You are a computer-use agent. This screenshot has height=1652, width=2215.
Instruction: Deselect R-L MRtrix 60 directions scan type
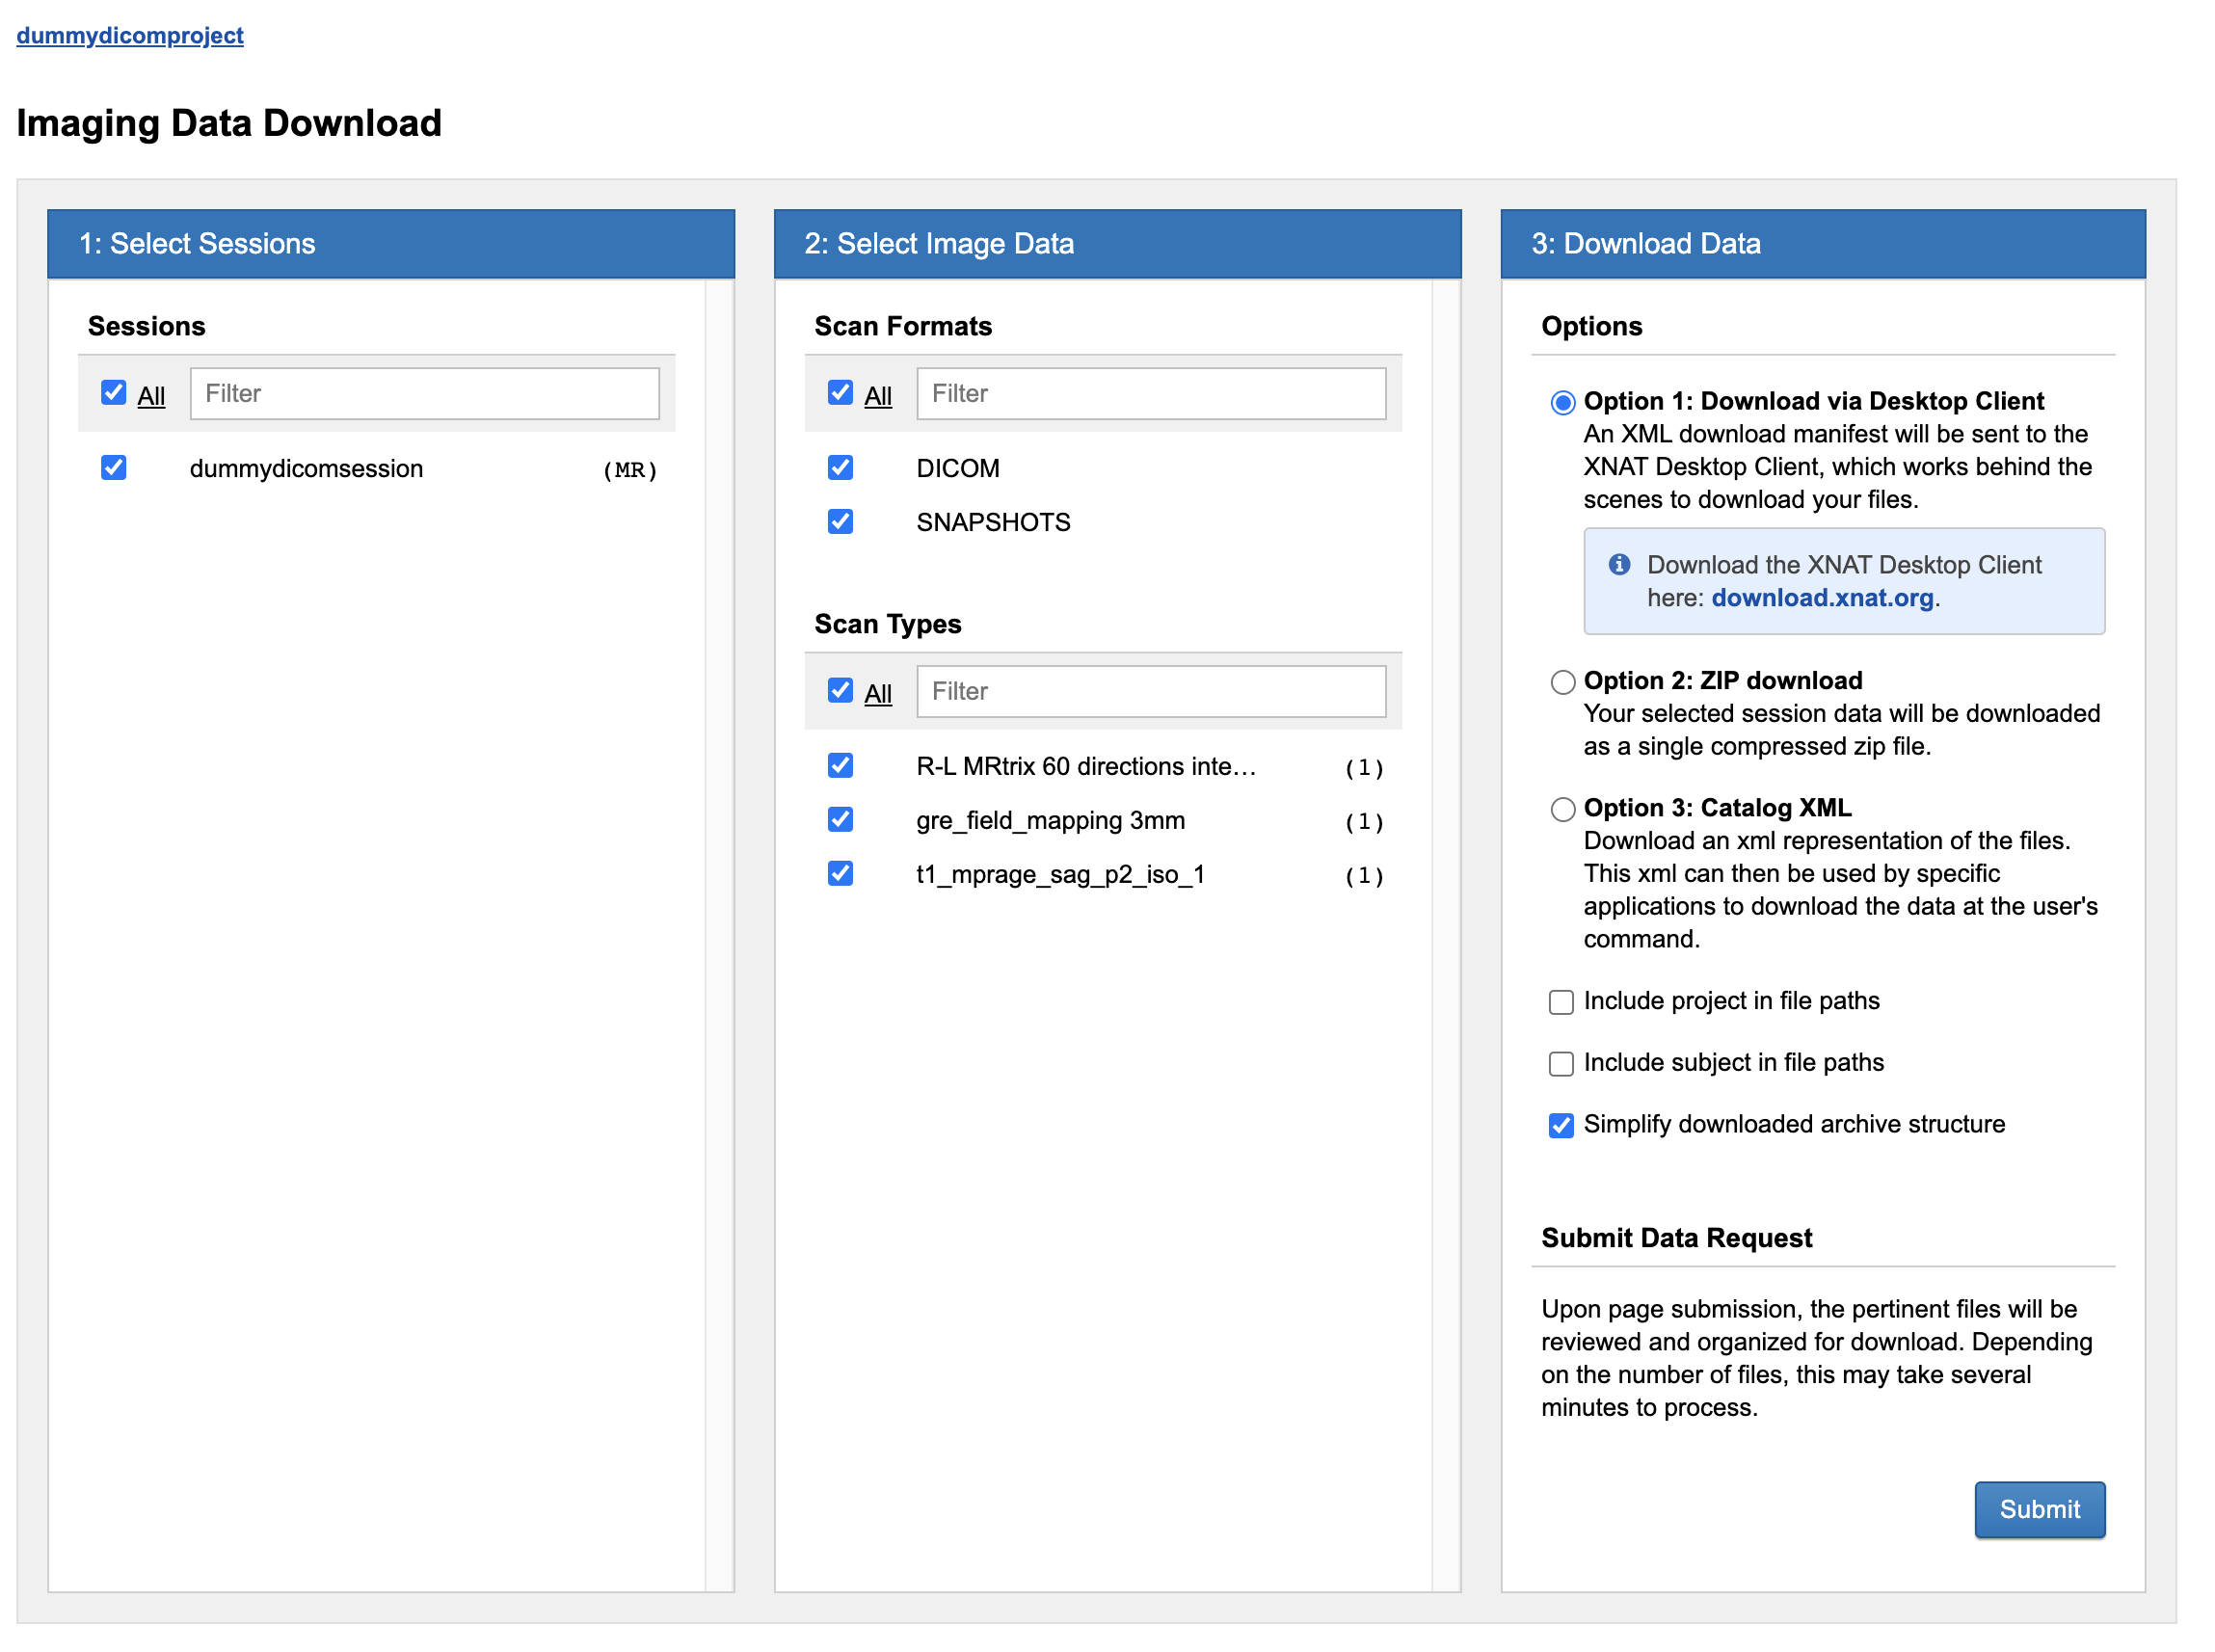(840, 766)
